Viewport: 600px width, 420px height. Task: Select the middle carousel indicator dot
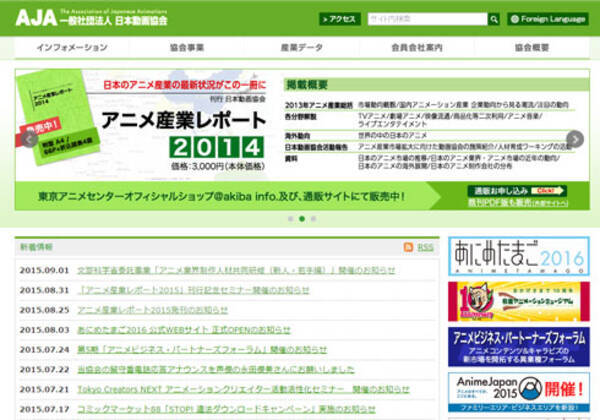[301, 218]
